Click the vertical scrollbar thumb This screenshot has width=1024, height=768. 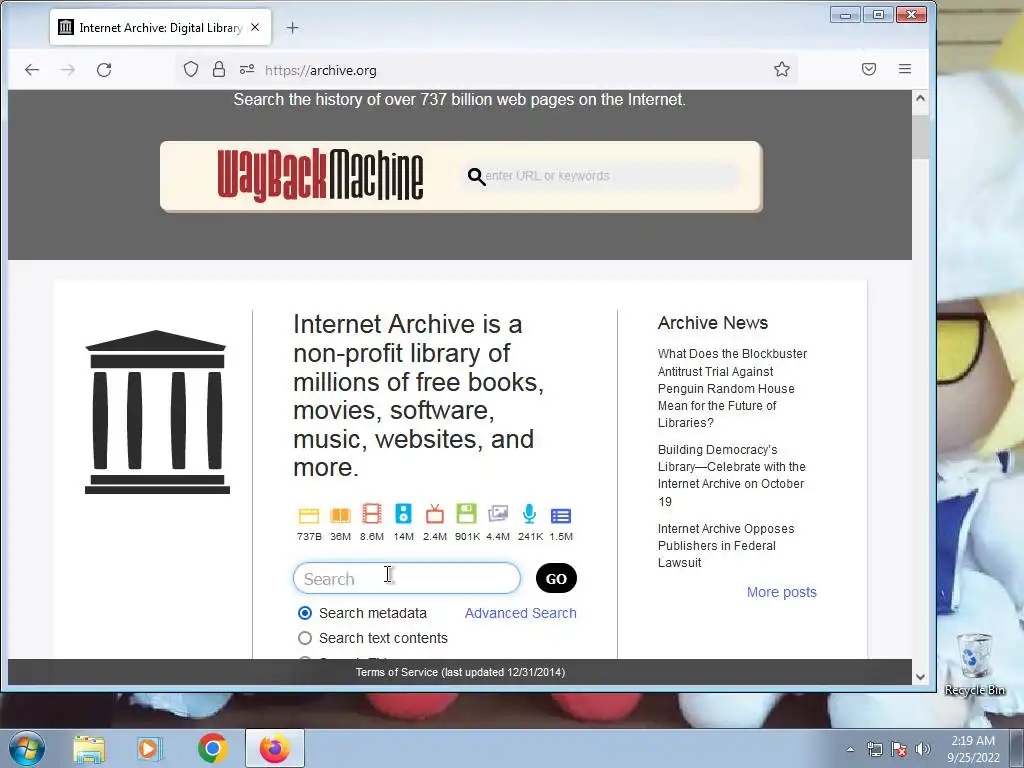[x=920, y=136]
